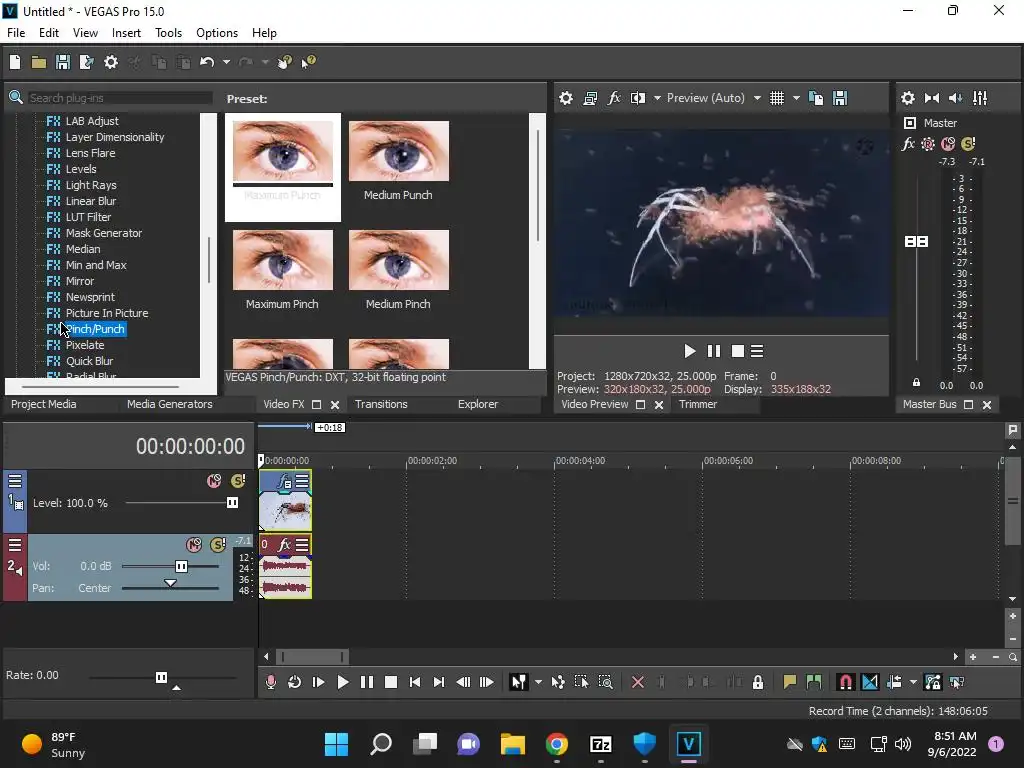1024x768 pixels.
Task: Open preview transport more-options menu
Action: (757, 351)
